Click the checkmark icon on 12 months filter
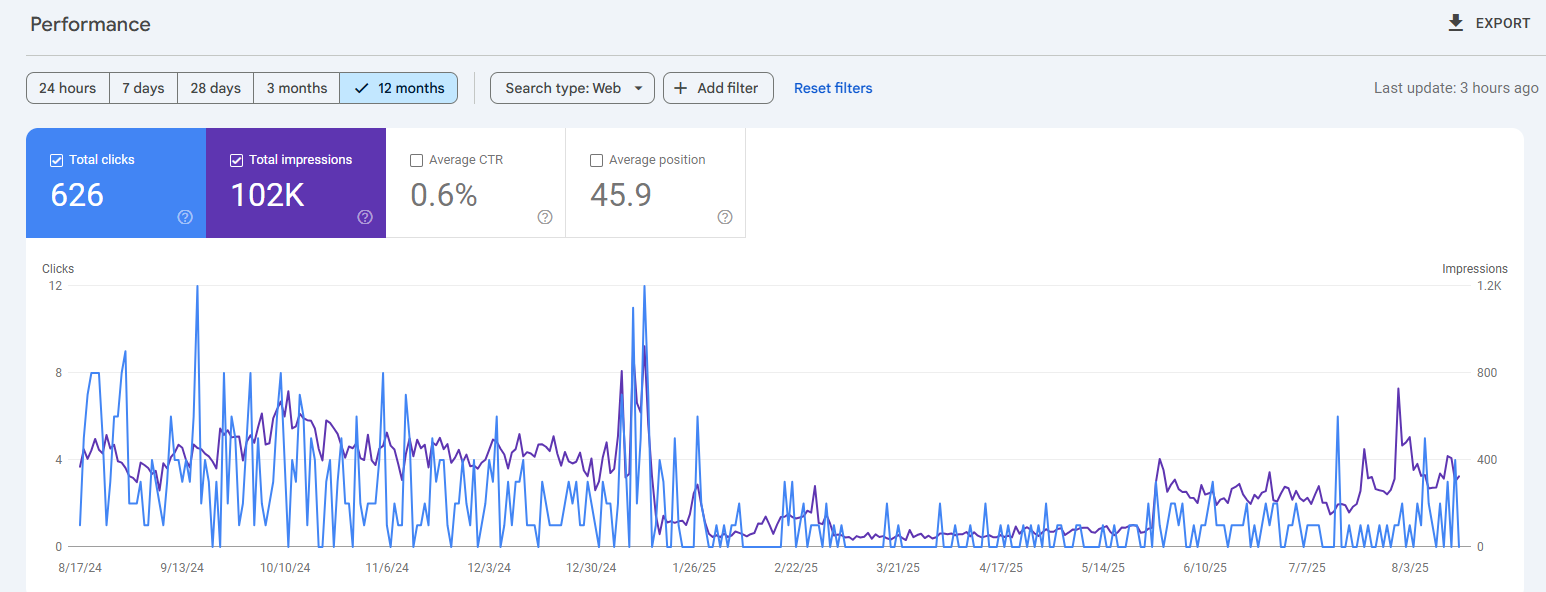Viewport: 1546px width, 592px height. (x=361, y=88)
